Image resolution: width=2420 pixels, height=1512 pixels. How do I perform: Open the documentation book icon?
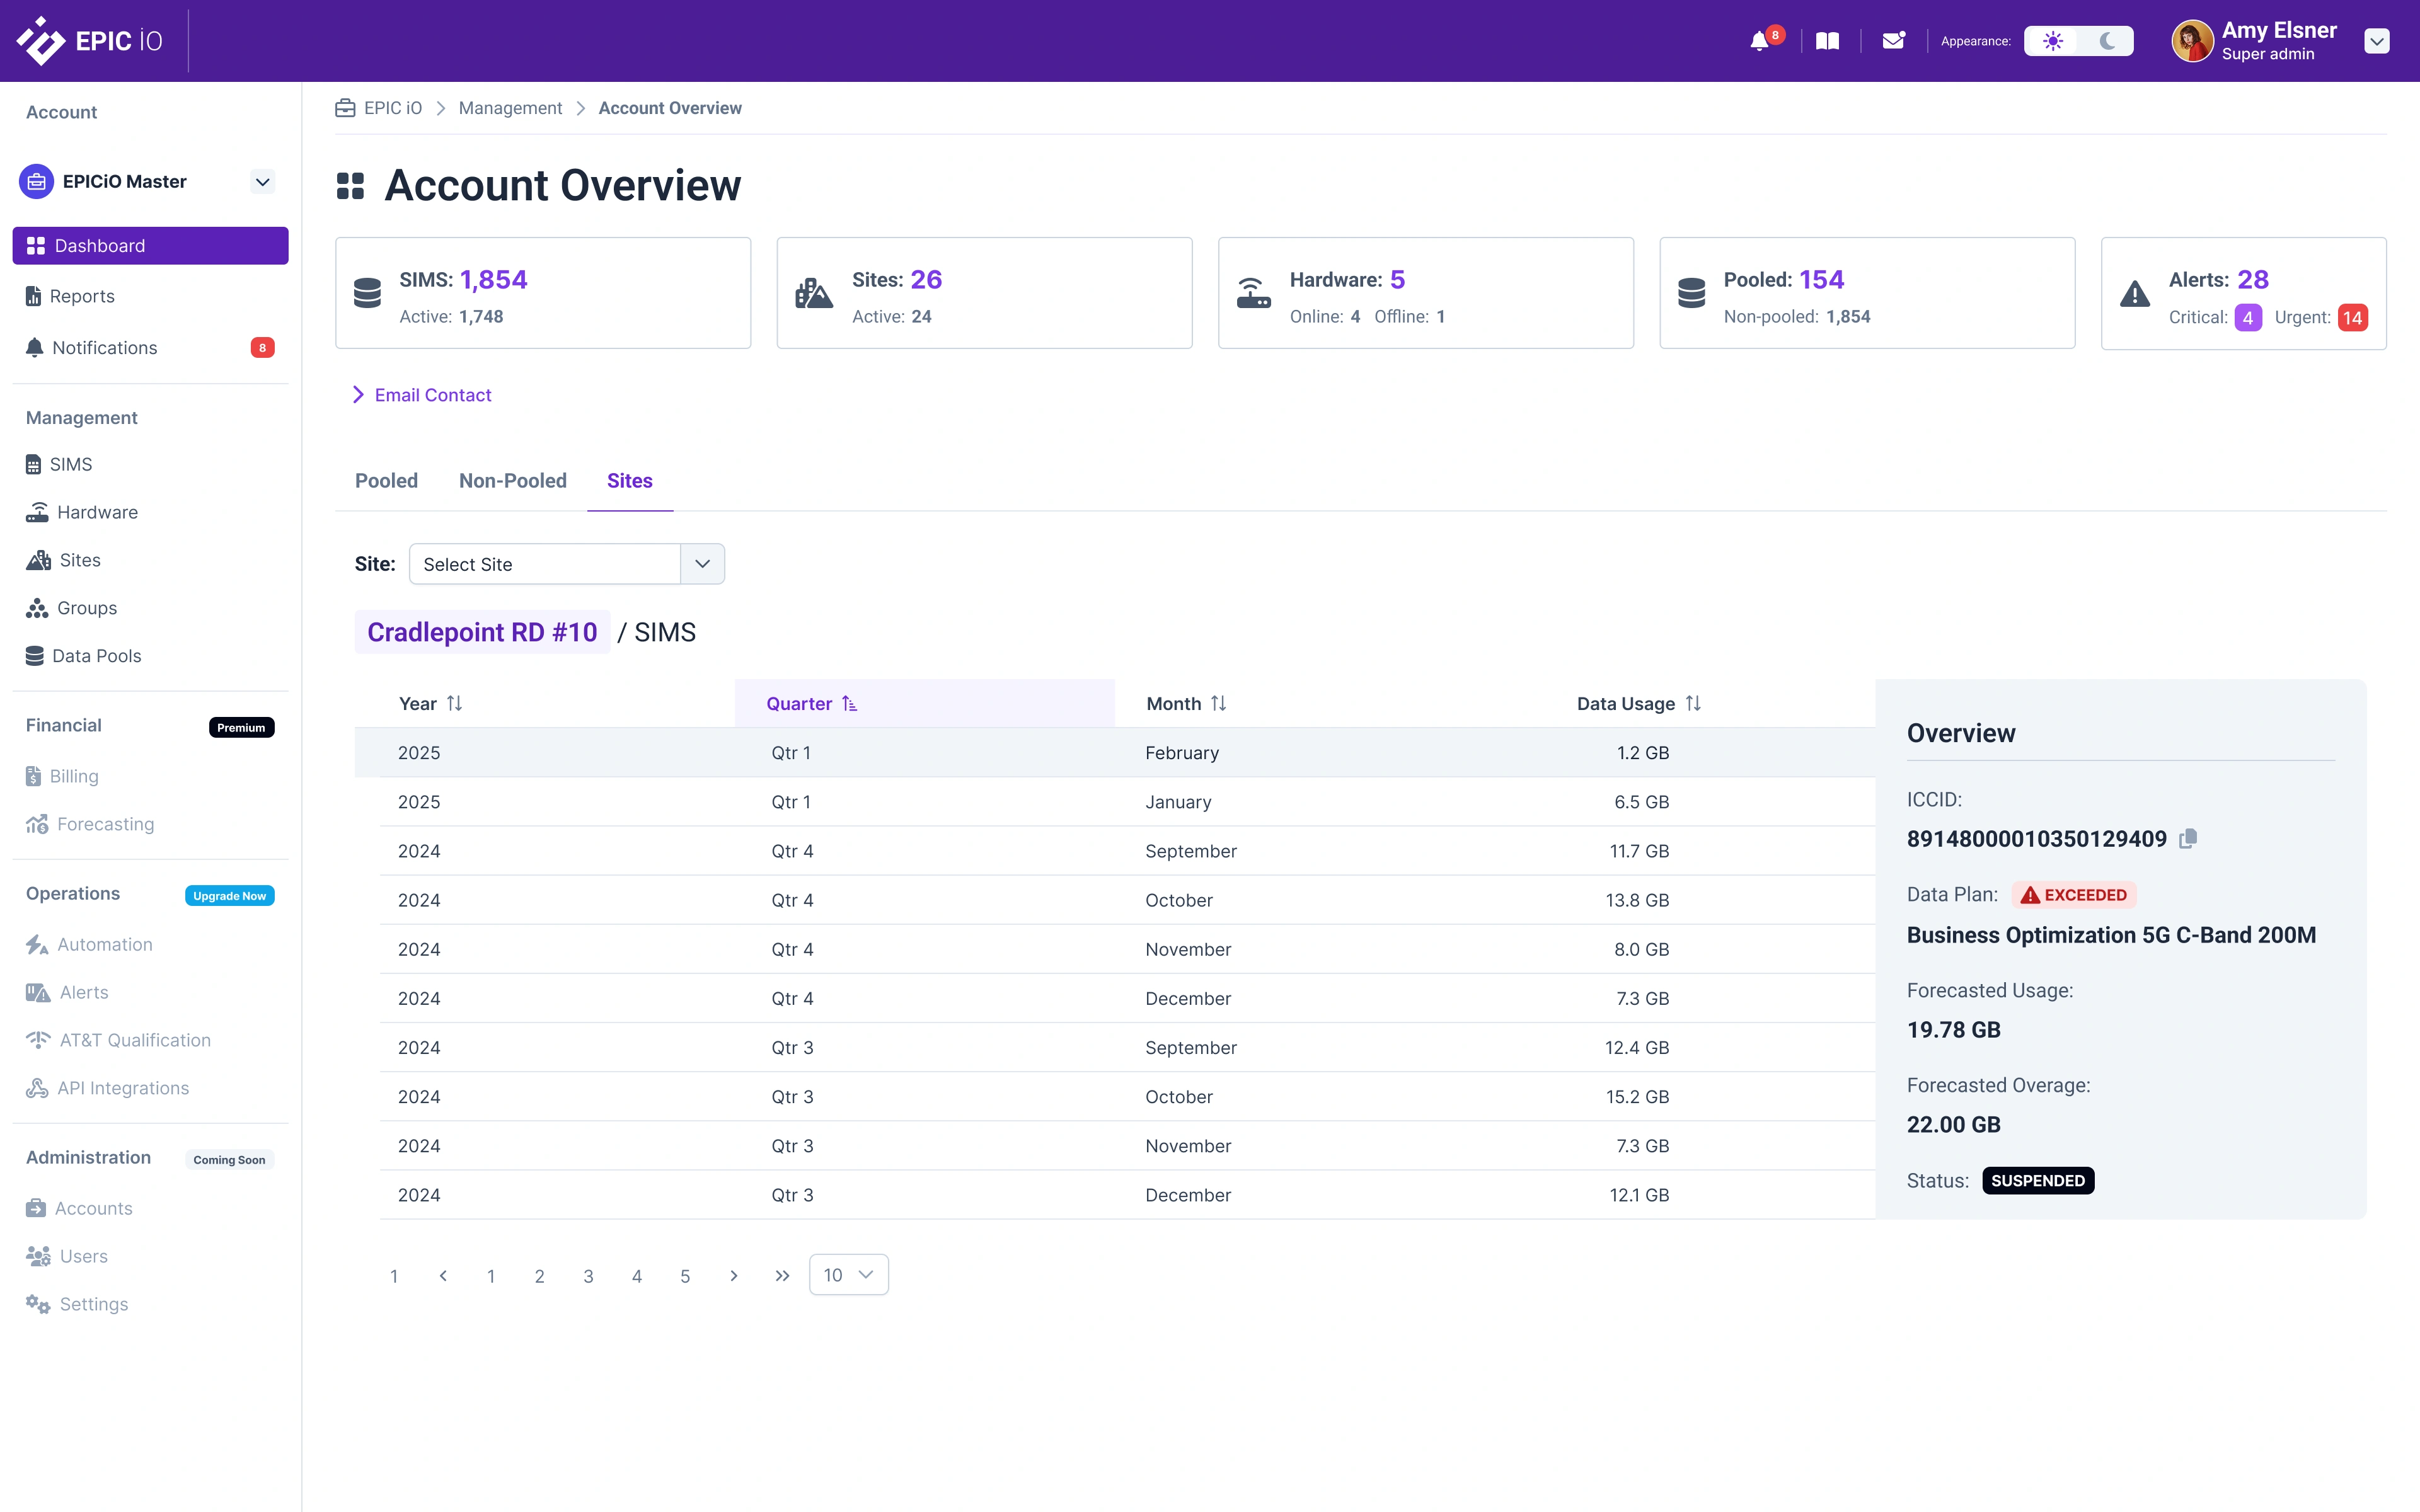(x=1827, y=41)
